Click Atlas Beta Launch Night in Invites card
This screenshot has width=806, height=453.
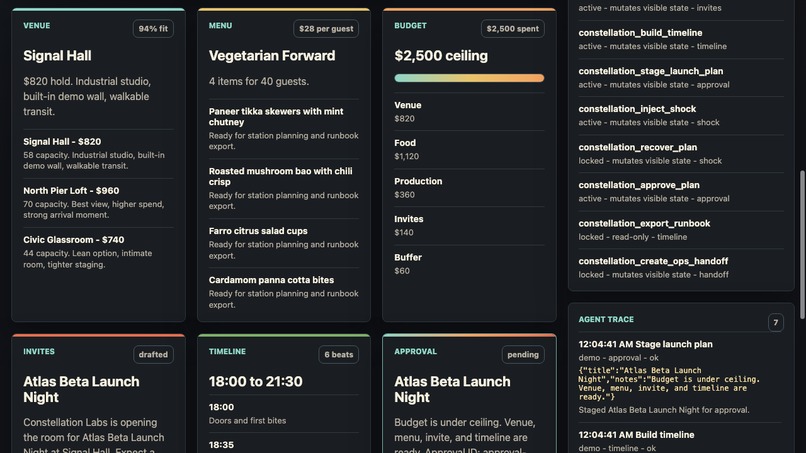[x=81, y=389]
